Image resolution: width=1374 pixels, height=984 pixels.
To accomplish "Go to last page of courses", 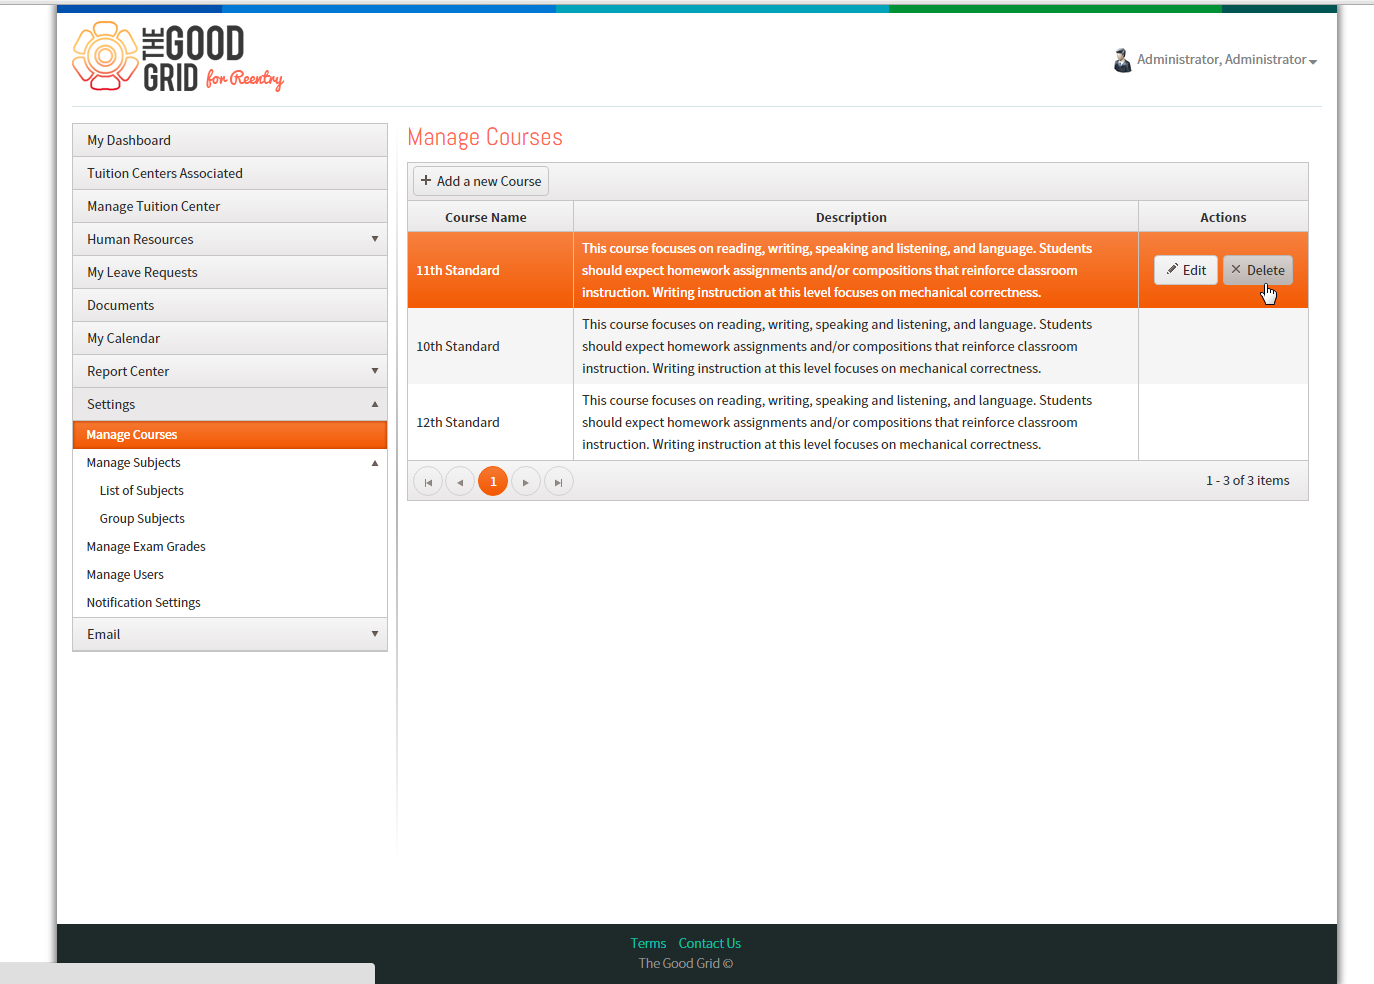I will (x=558, y=482).
